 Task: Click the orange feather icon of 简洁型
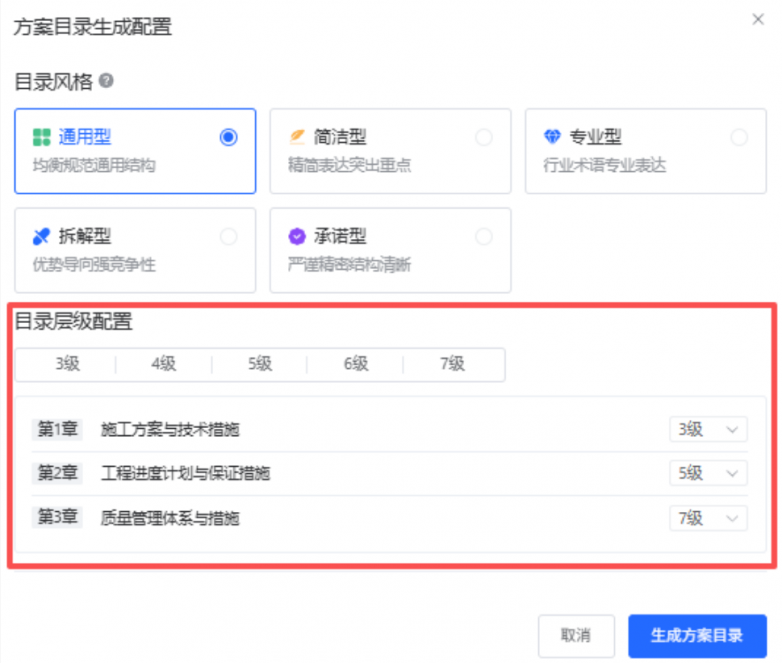coord(297,137)
